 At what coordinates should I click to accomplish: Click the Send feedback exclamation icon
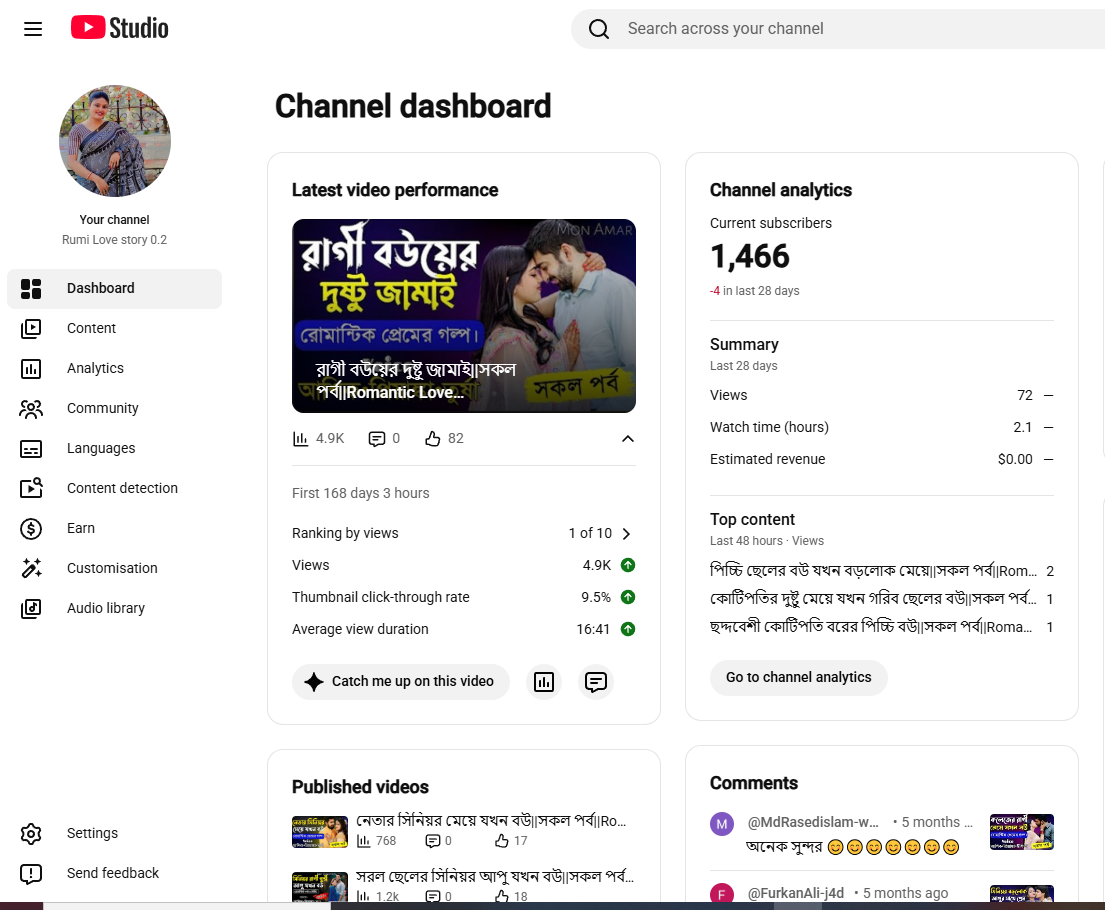pyautogui.click(x=31, y=874)
